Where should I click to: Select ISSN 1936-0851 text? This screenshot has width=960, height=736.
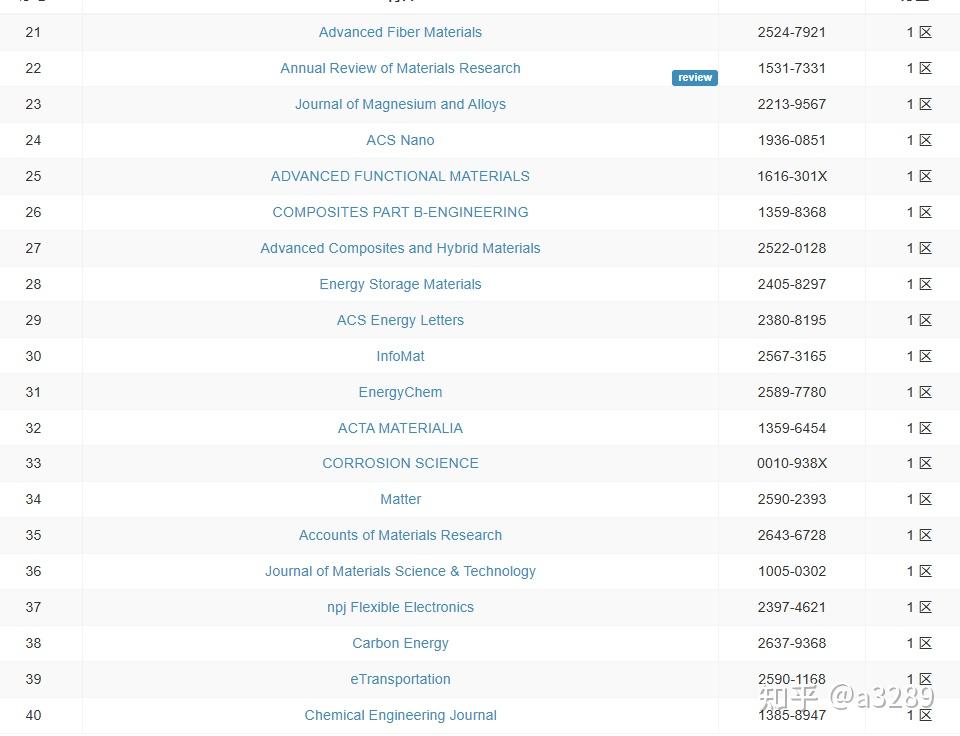point(792,140)
